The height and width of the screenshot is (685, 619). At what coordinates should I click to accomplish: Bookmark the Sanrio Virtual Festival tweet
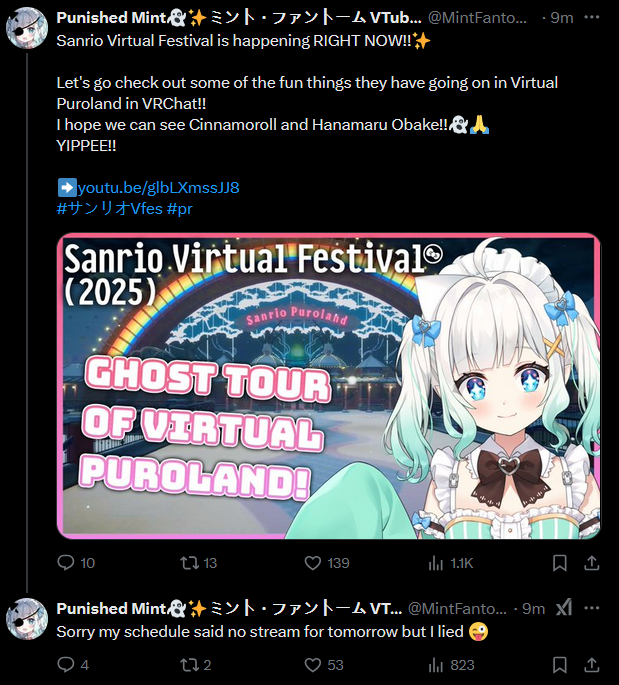(560, 563)
